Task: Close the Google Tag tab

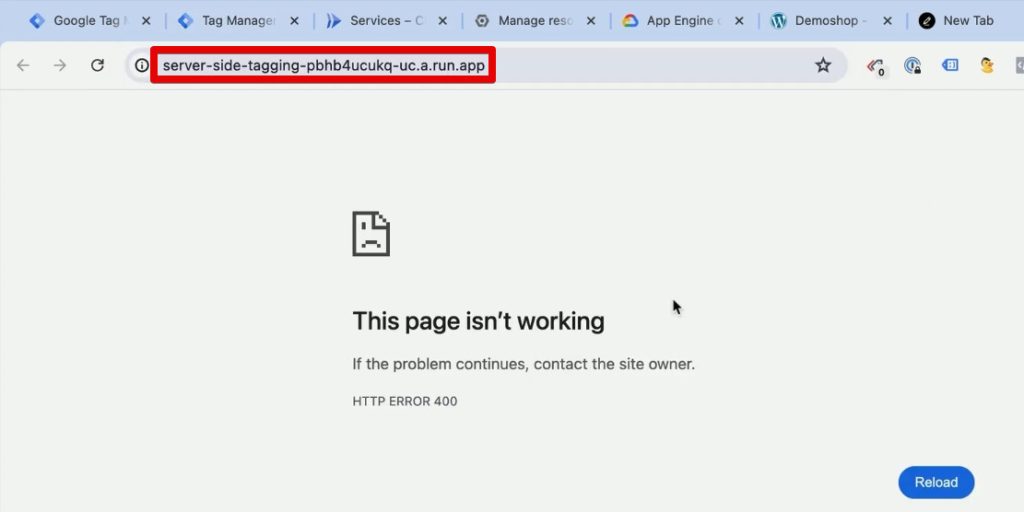Action: [146, 21]
